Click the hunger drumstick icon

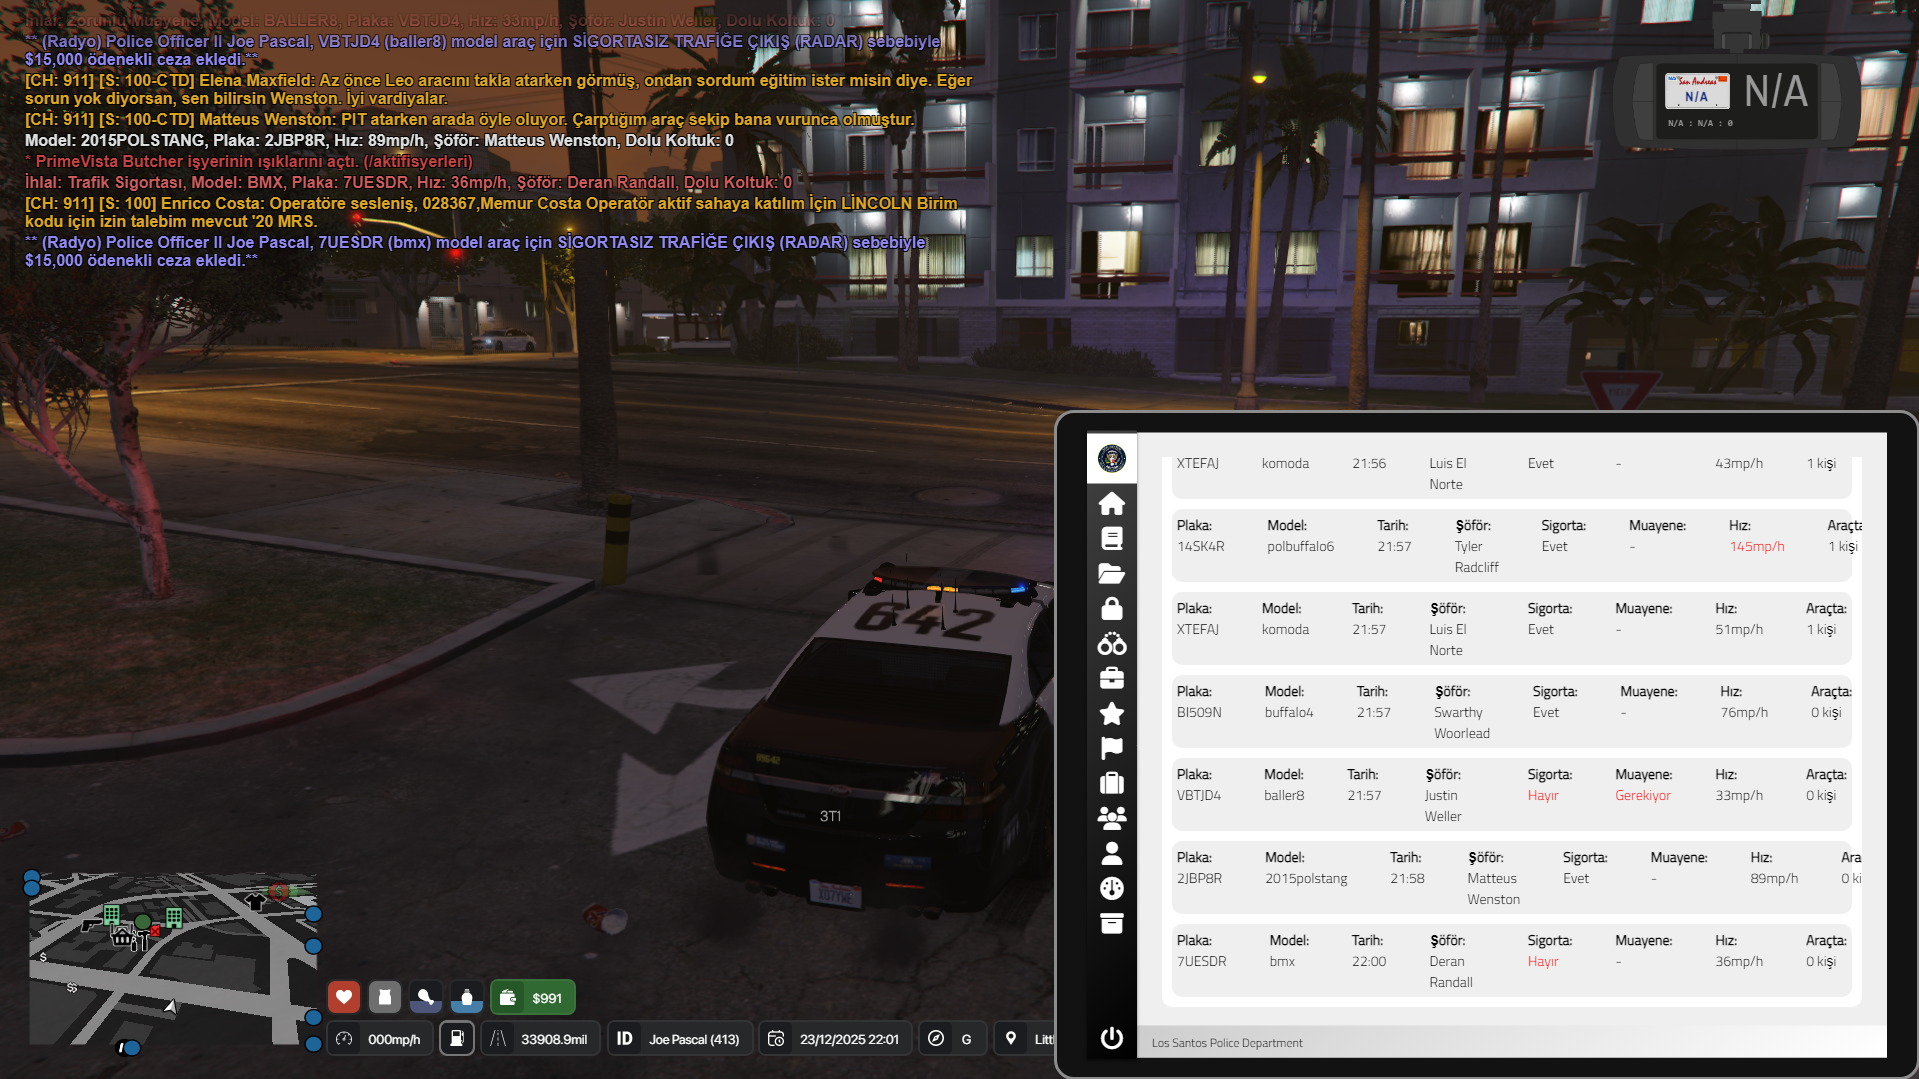(426, 997)
